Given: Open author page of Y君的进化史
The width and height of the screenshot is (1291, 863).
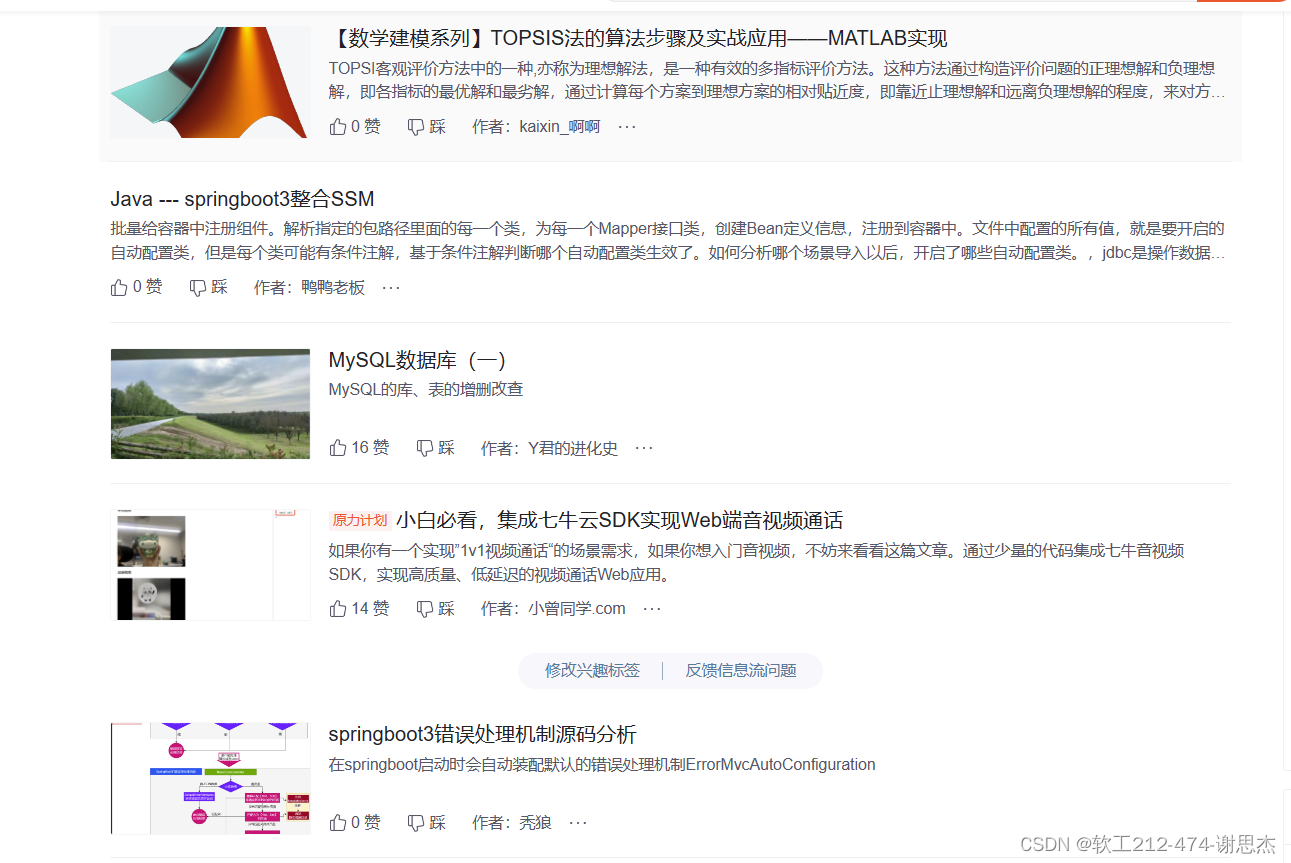Looking at the screenshot, I should point(569,448).
